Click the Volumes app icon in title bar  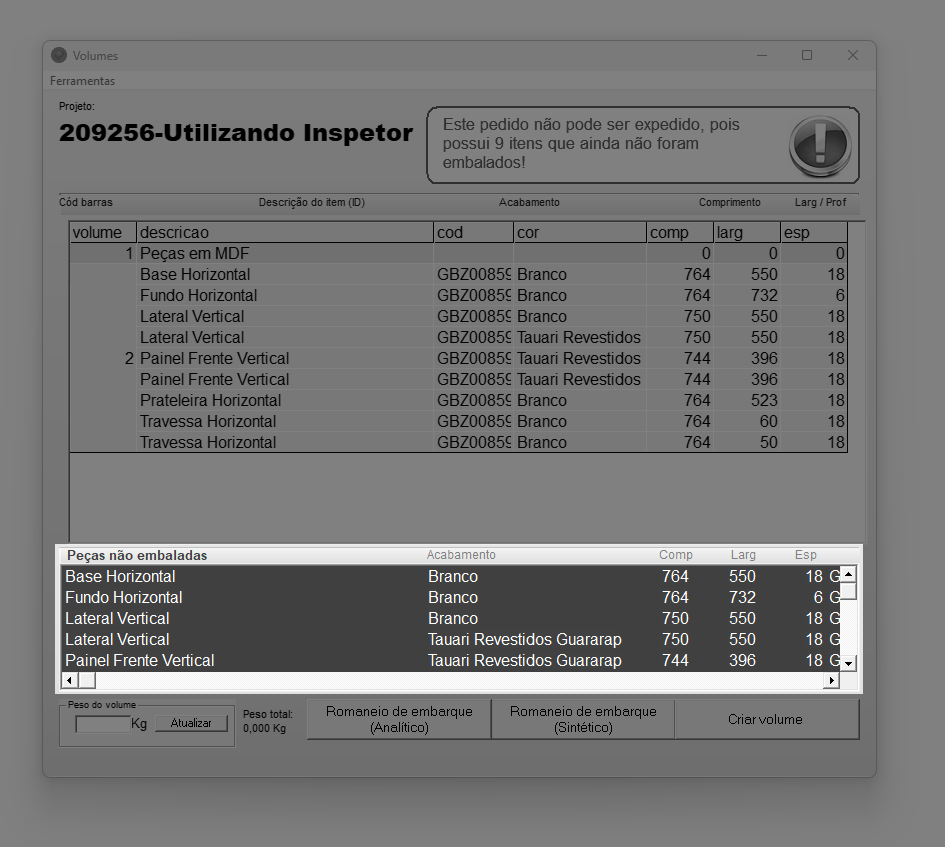click(59, 56)
